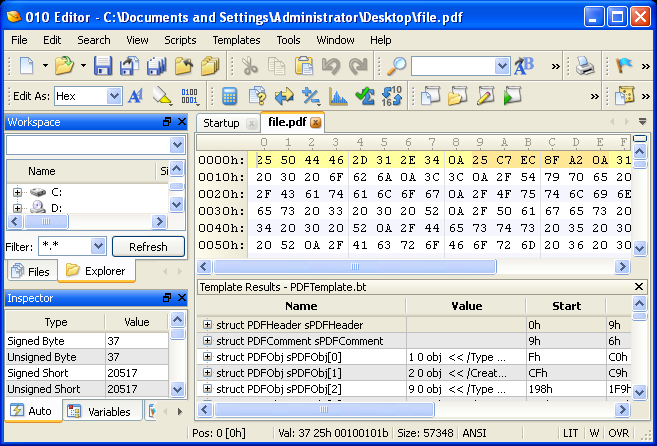Click the Compare files arrows icon
The width and height of the screenshot is (657, 446).
(x=284, y=96)
